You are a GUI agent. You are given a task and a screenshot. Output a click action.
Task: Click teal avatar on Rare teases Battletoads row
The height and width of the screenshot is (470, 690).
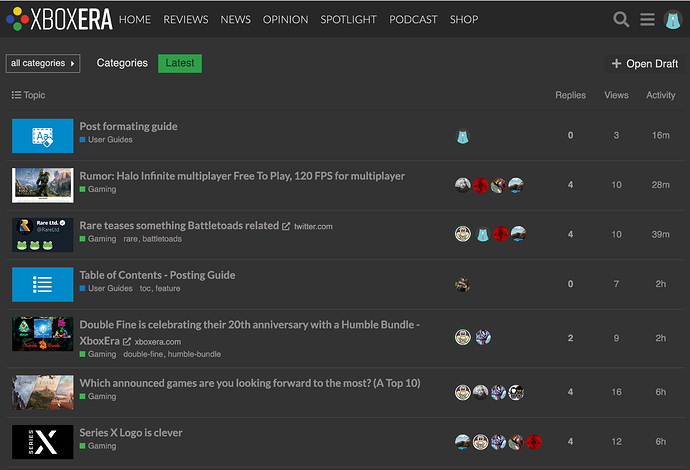pyautogui.click(x=483, y=234)
